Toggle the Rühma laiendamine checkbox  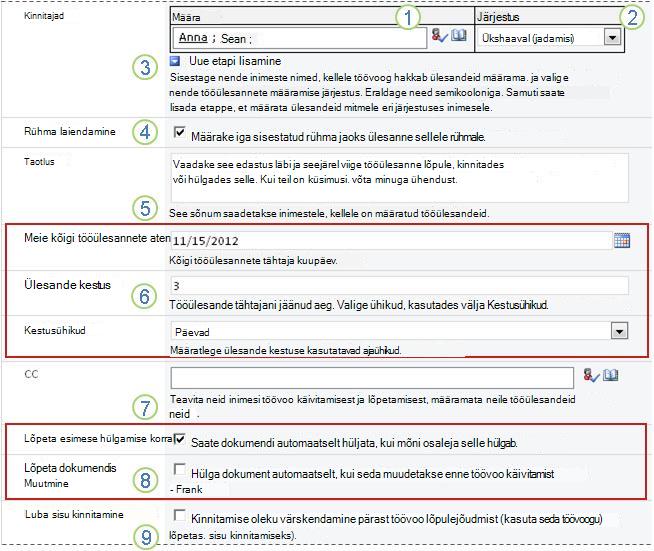click(179, 133)
